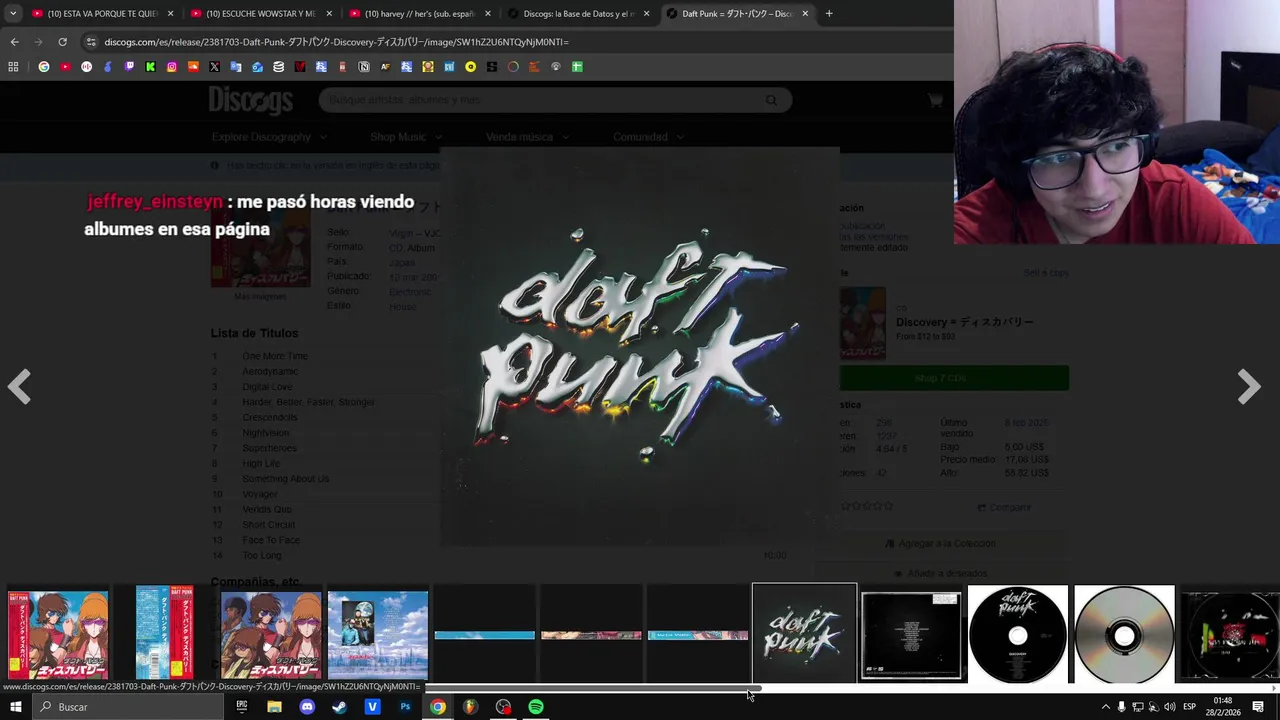Switch to the harvey // her's tab

click(x=420, y=14)
